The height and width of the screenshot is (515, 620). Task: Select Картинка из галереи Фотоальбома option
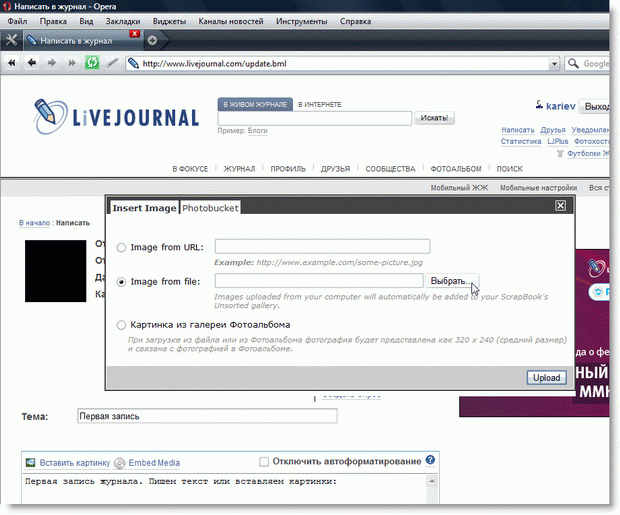[x=121, y=325]
